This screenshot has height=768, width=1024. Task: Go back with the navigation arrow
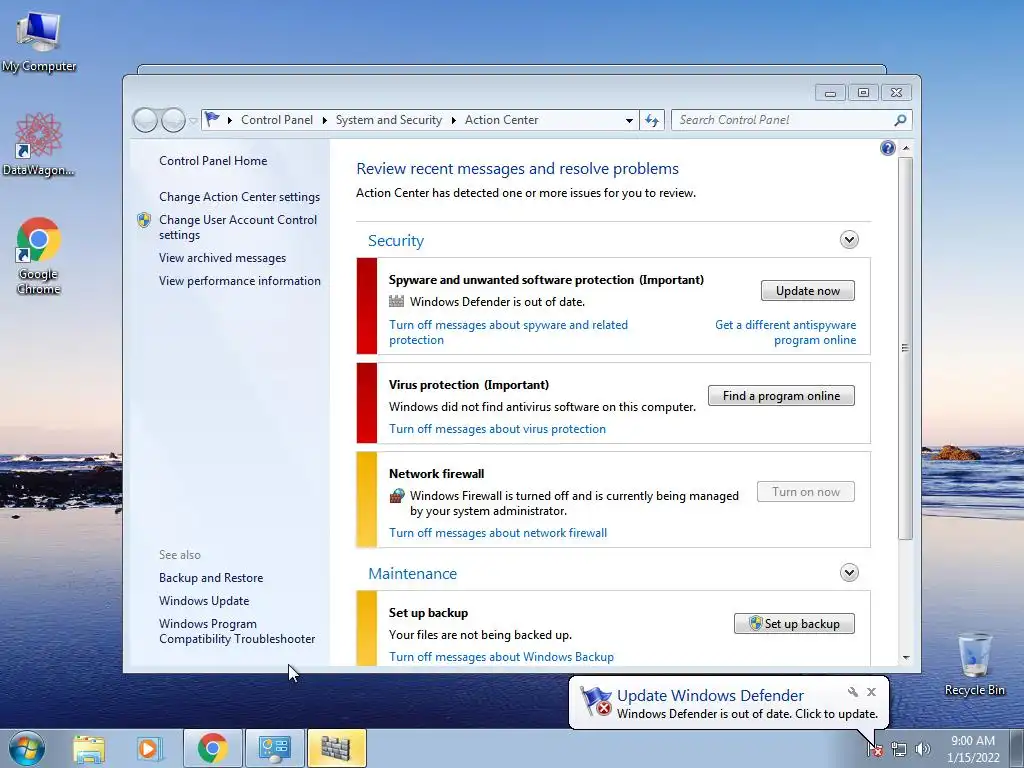pyautogui.click(x=145, y=120)
